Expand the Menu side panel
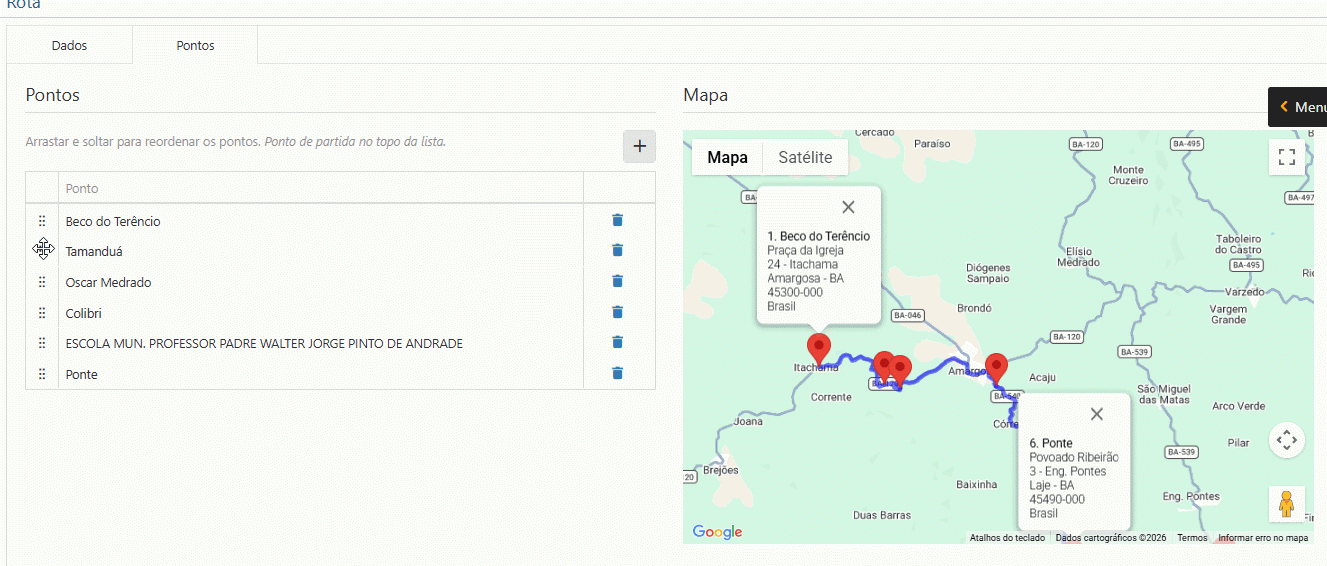 tap(1300, 107)
